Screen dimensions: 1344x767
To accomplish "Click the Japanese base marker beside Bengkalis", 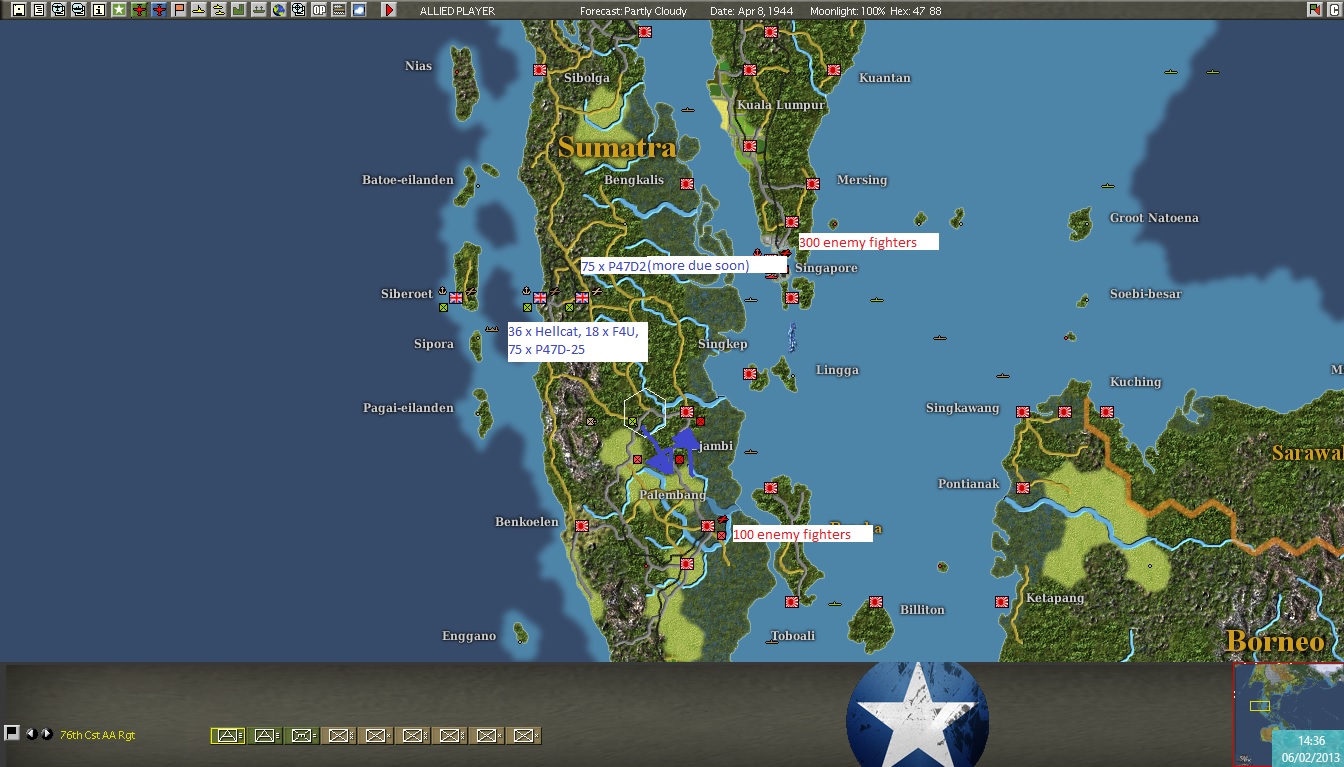I will click(x=687, y=184).
